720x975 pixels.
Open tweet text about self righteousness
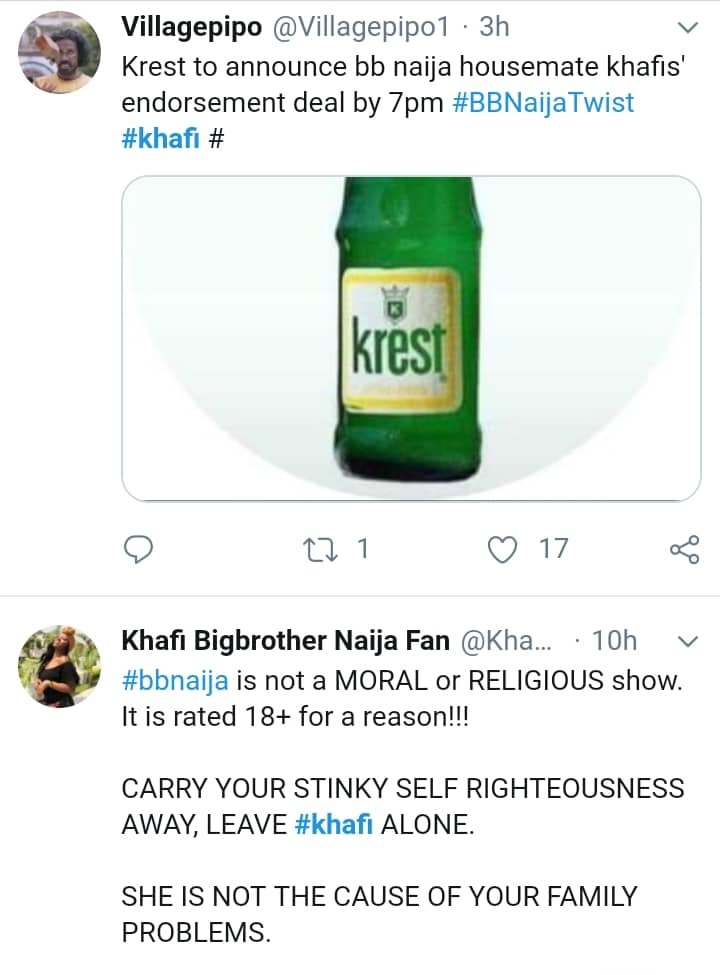(x=402, y=788)
